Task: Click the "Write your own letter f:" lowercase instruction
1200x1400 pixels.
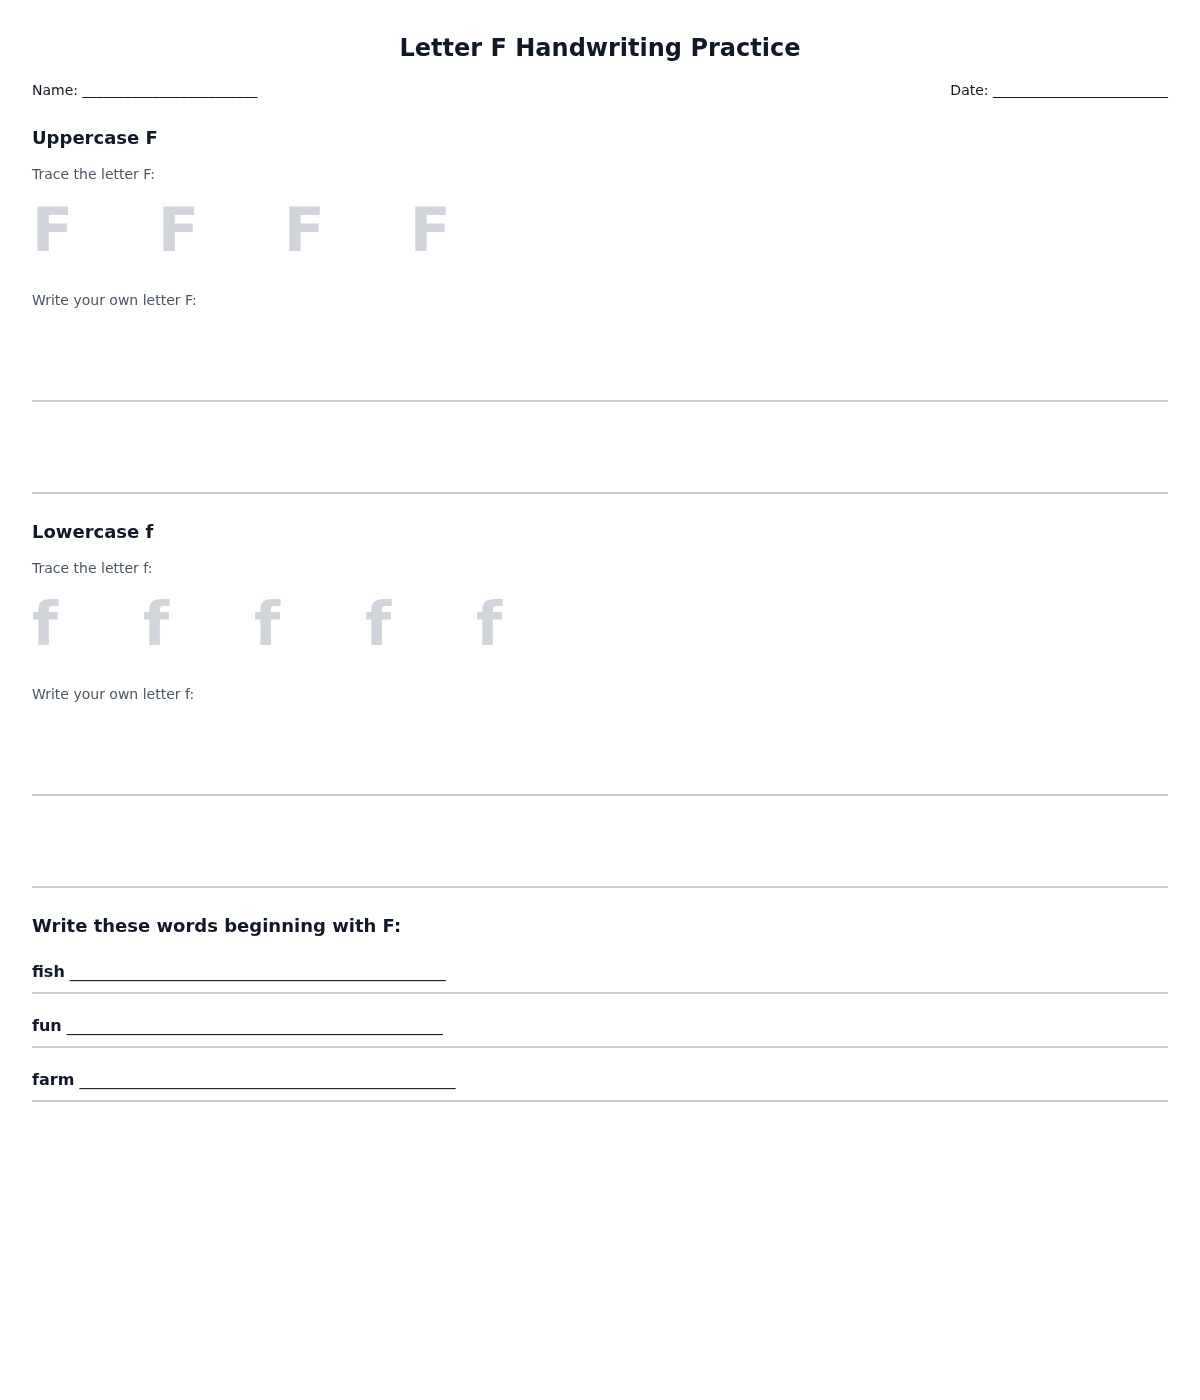Action: click(113, 694)
